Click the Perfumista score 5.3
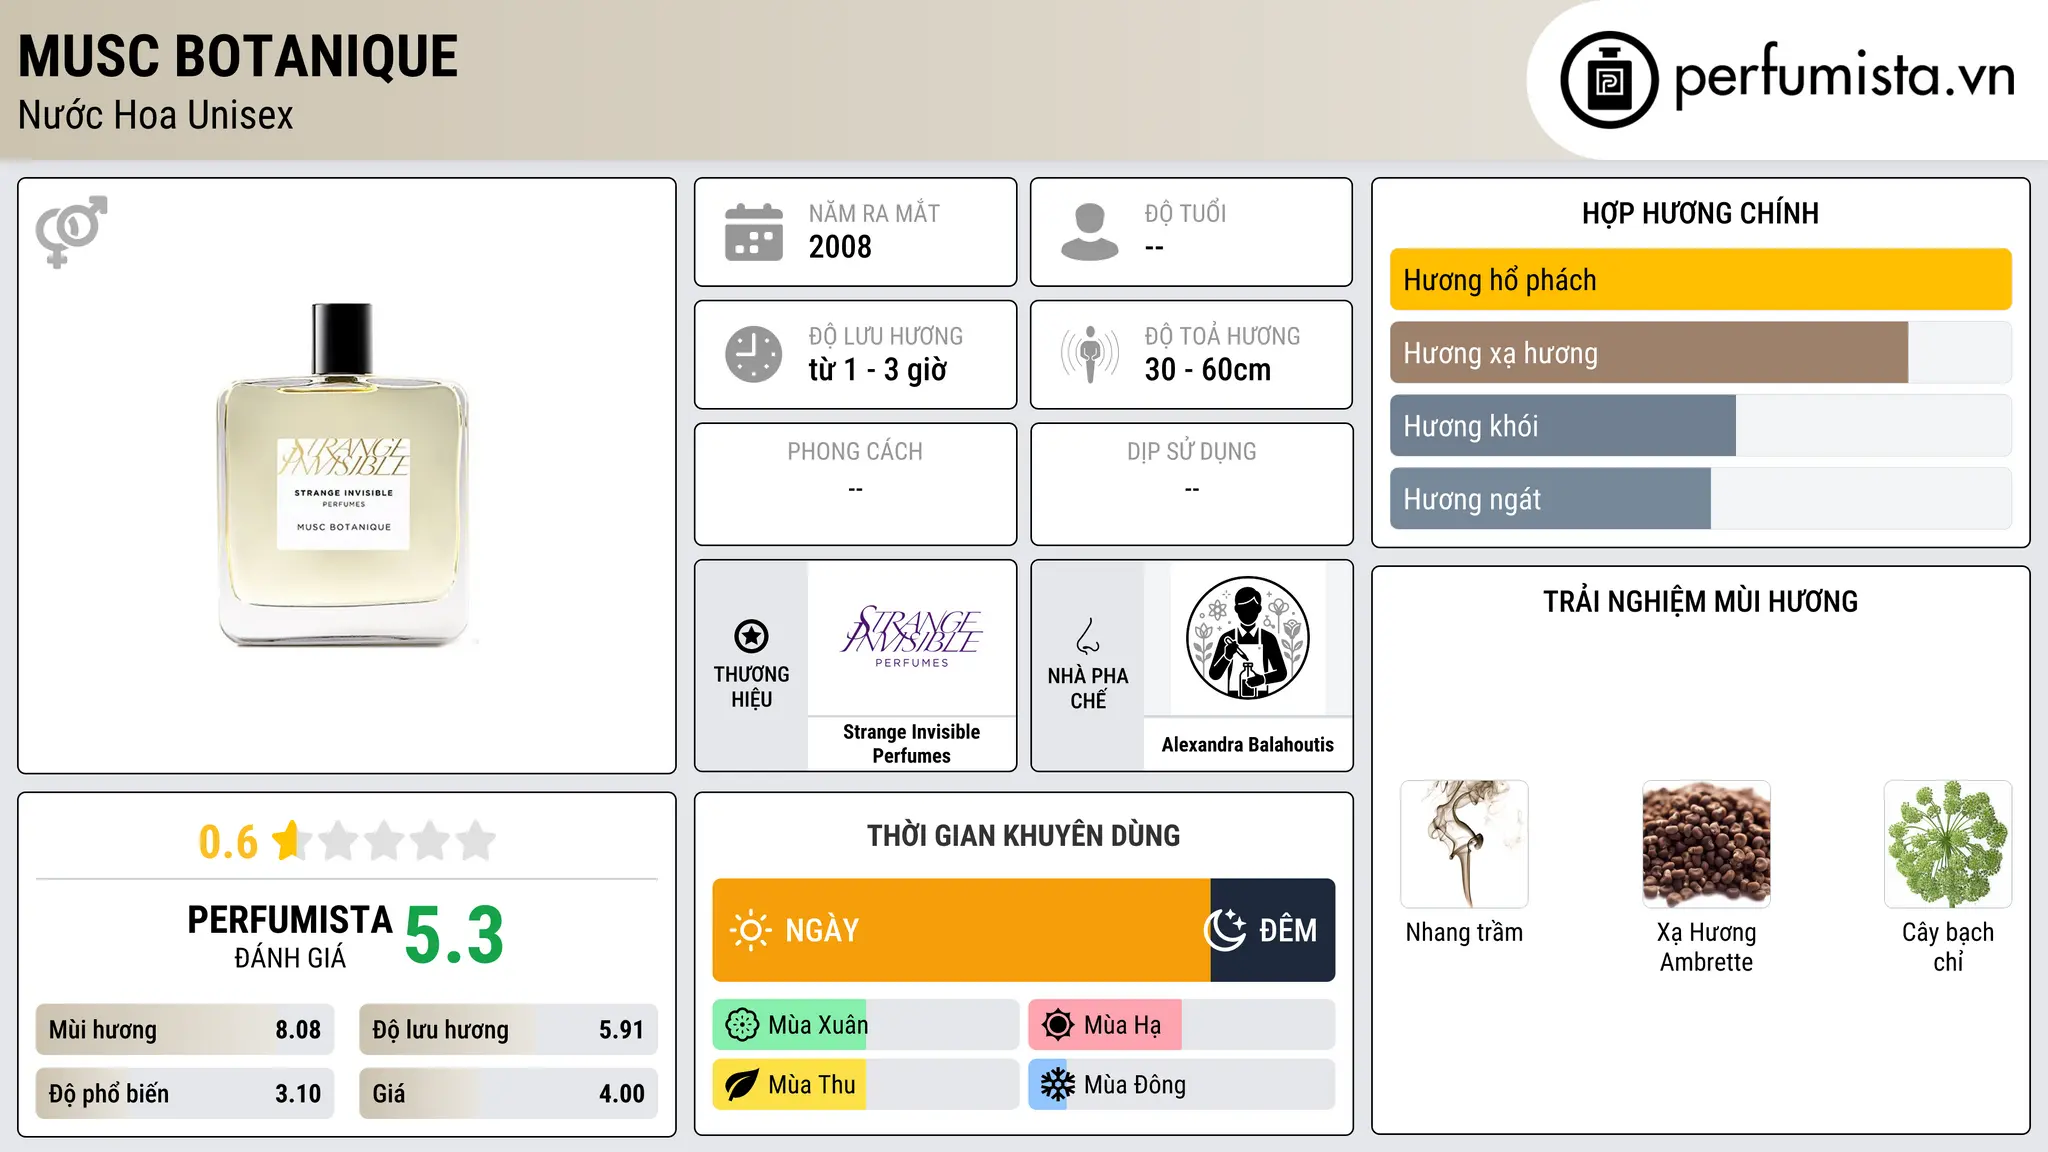Image resolution: width=2048 pixels, height=1152 pixels. (454, 936)
